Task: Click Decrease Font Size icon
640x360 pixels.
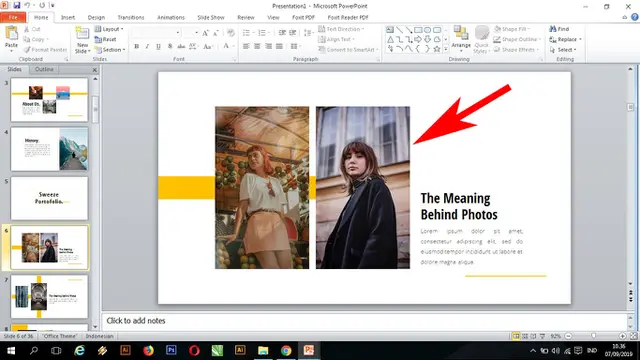Action: (x=216, y=33)
